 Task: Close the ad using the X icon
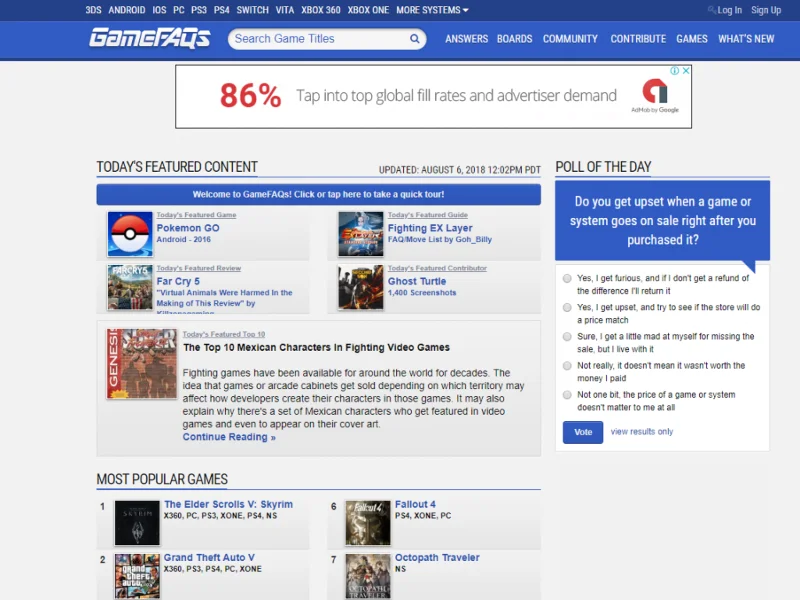[x=686, y=71]
